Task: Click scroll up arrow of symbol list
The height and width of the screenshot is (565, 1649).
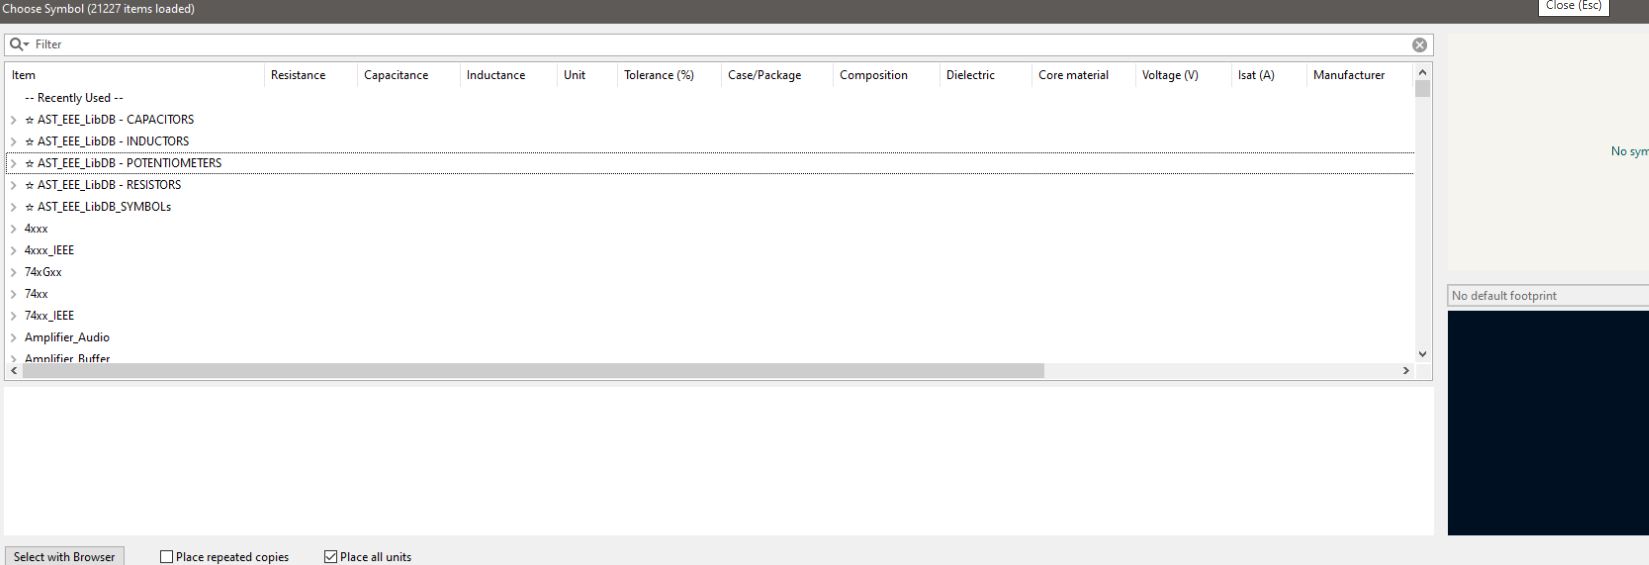Action: coord(1423,74)
